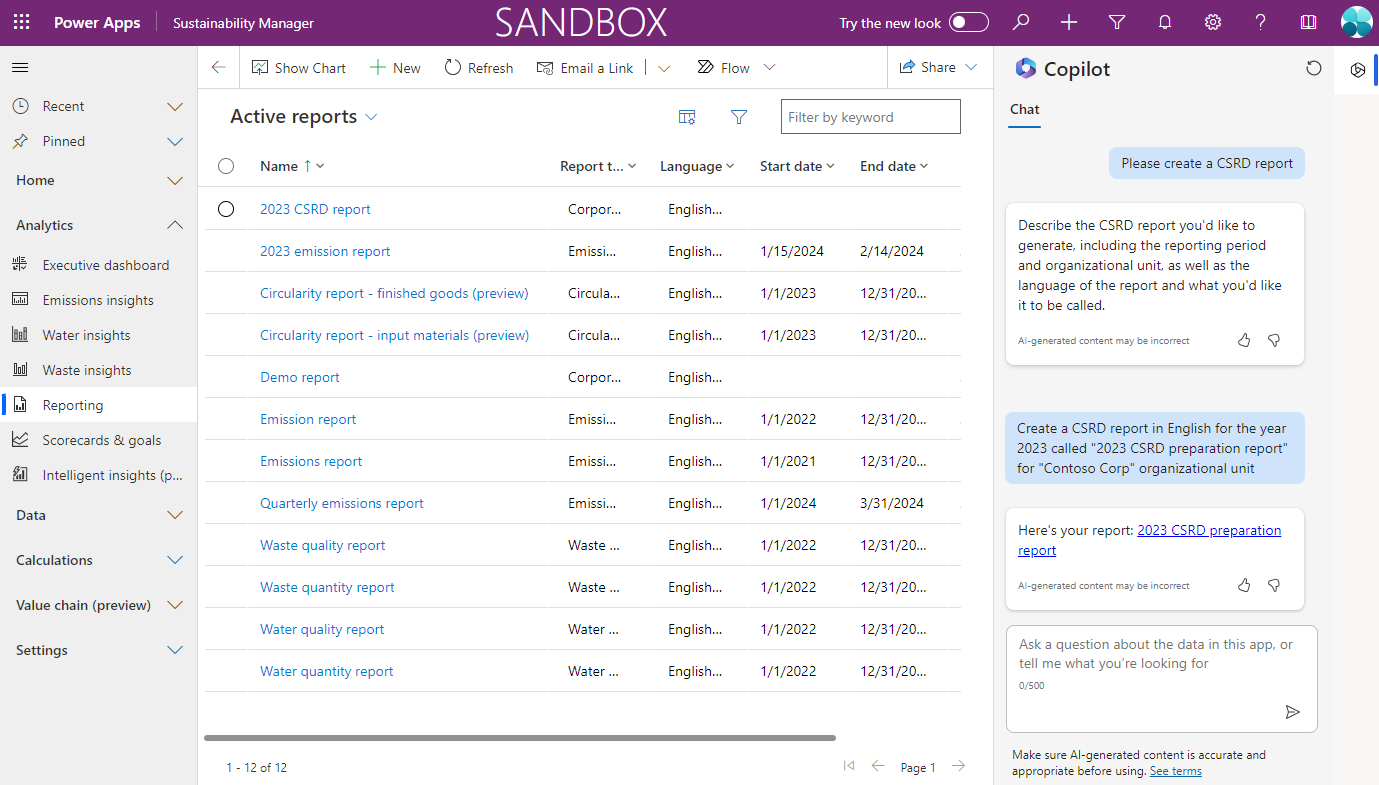The image size is (1379, 785).
Task: Reset the Copilot chat with refresh icon
Action: tap(1314, 68)
